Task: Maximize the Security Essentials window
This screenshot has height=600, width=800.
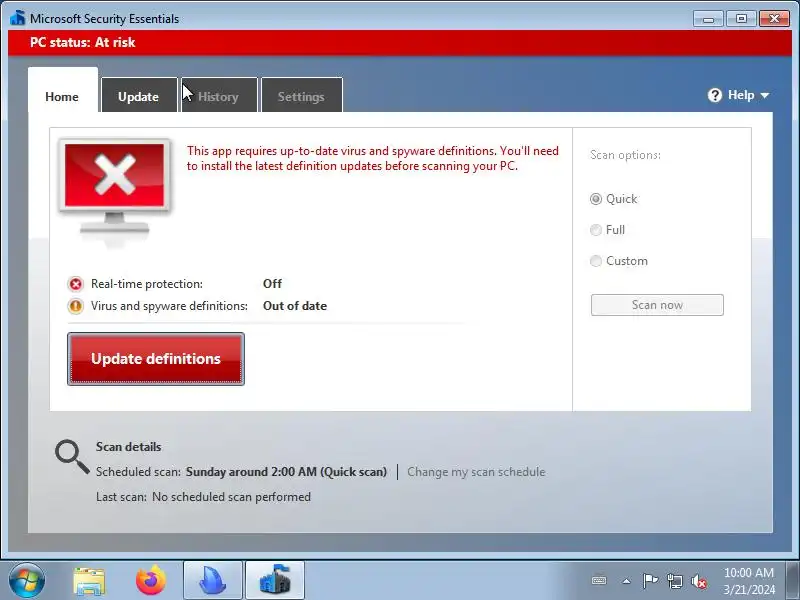Action: tap(741, 19)
